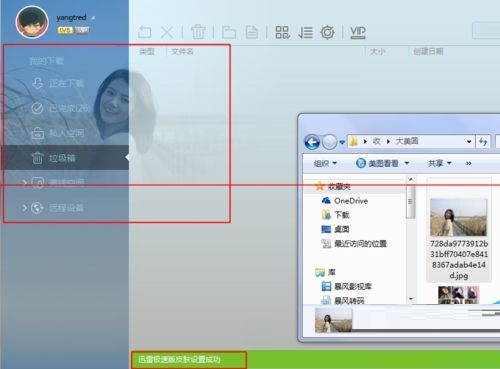The image size is (500, 369).
Task: Click the small arrow beside yangtred
Action: [93, 18]
